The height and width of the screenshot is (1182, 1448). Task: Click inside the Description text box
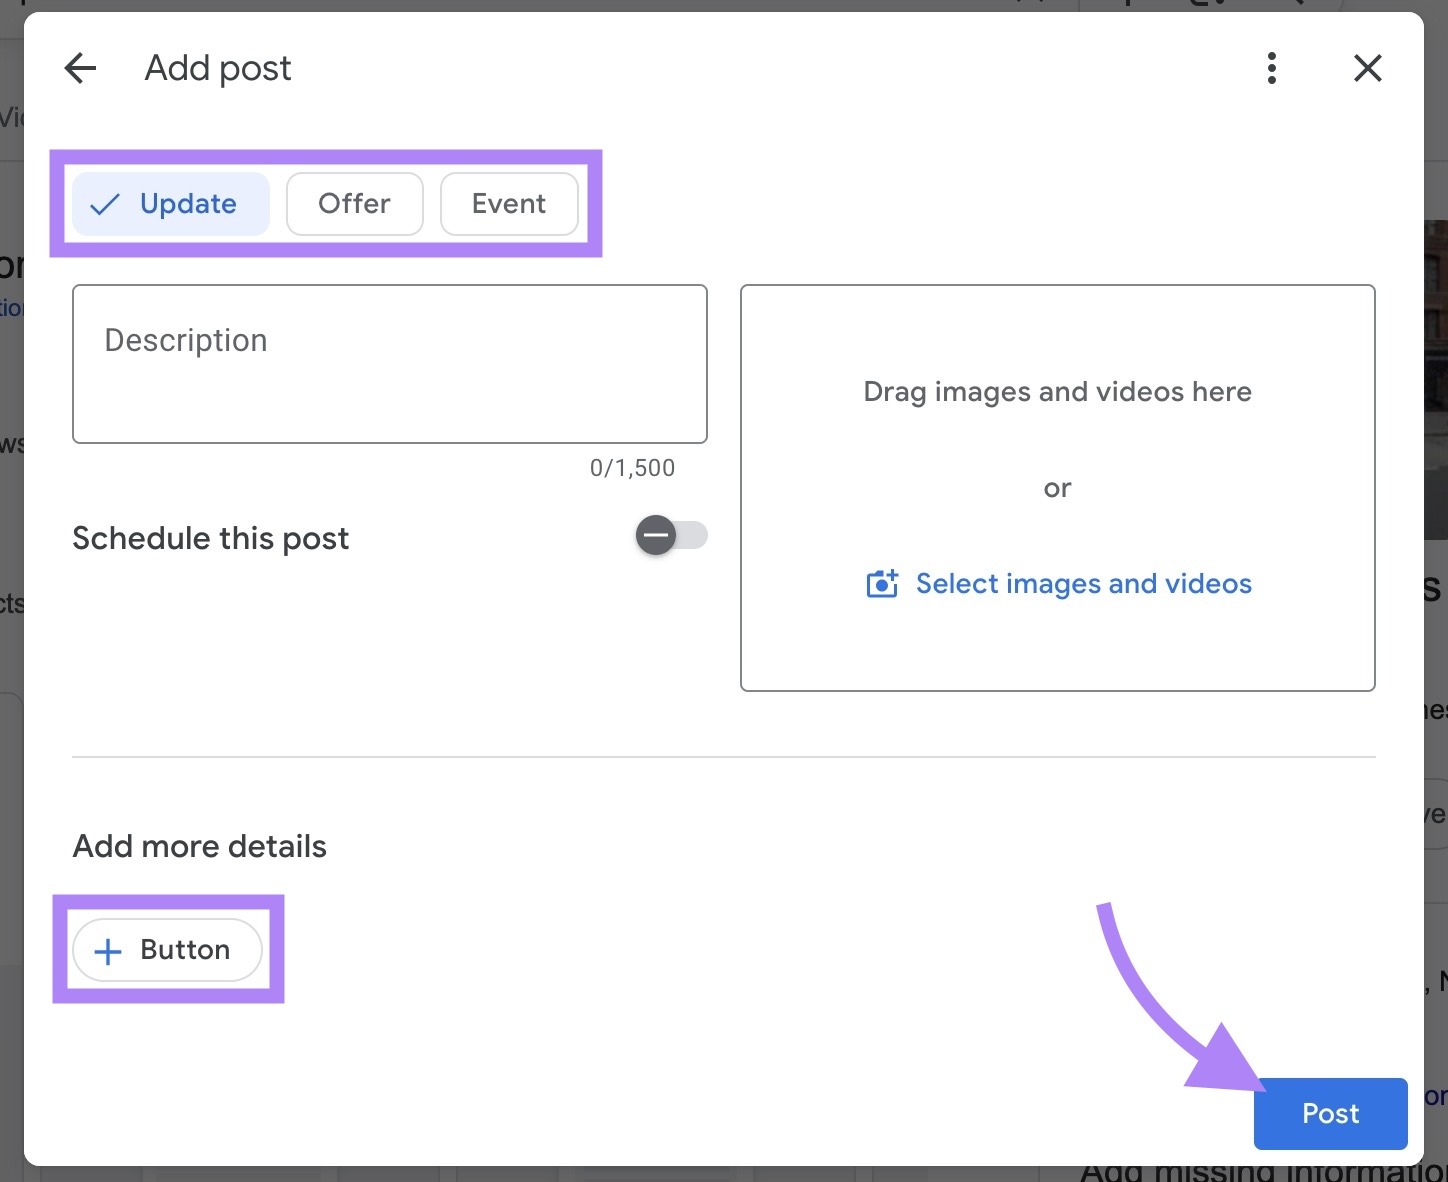click(389, 364)
